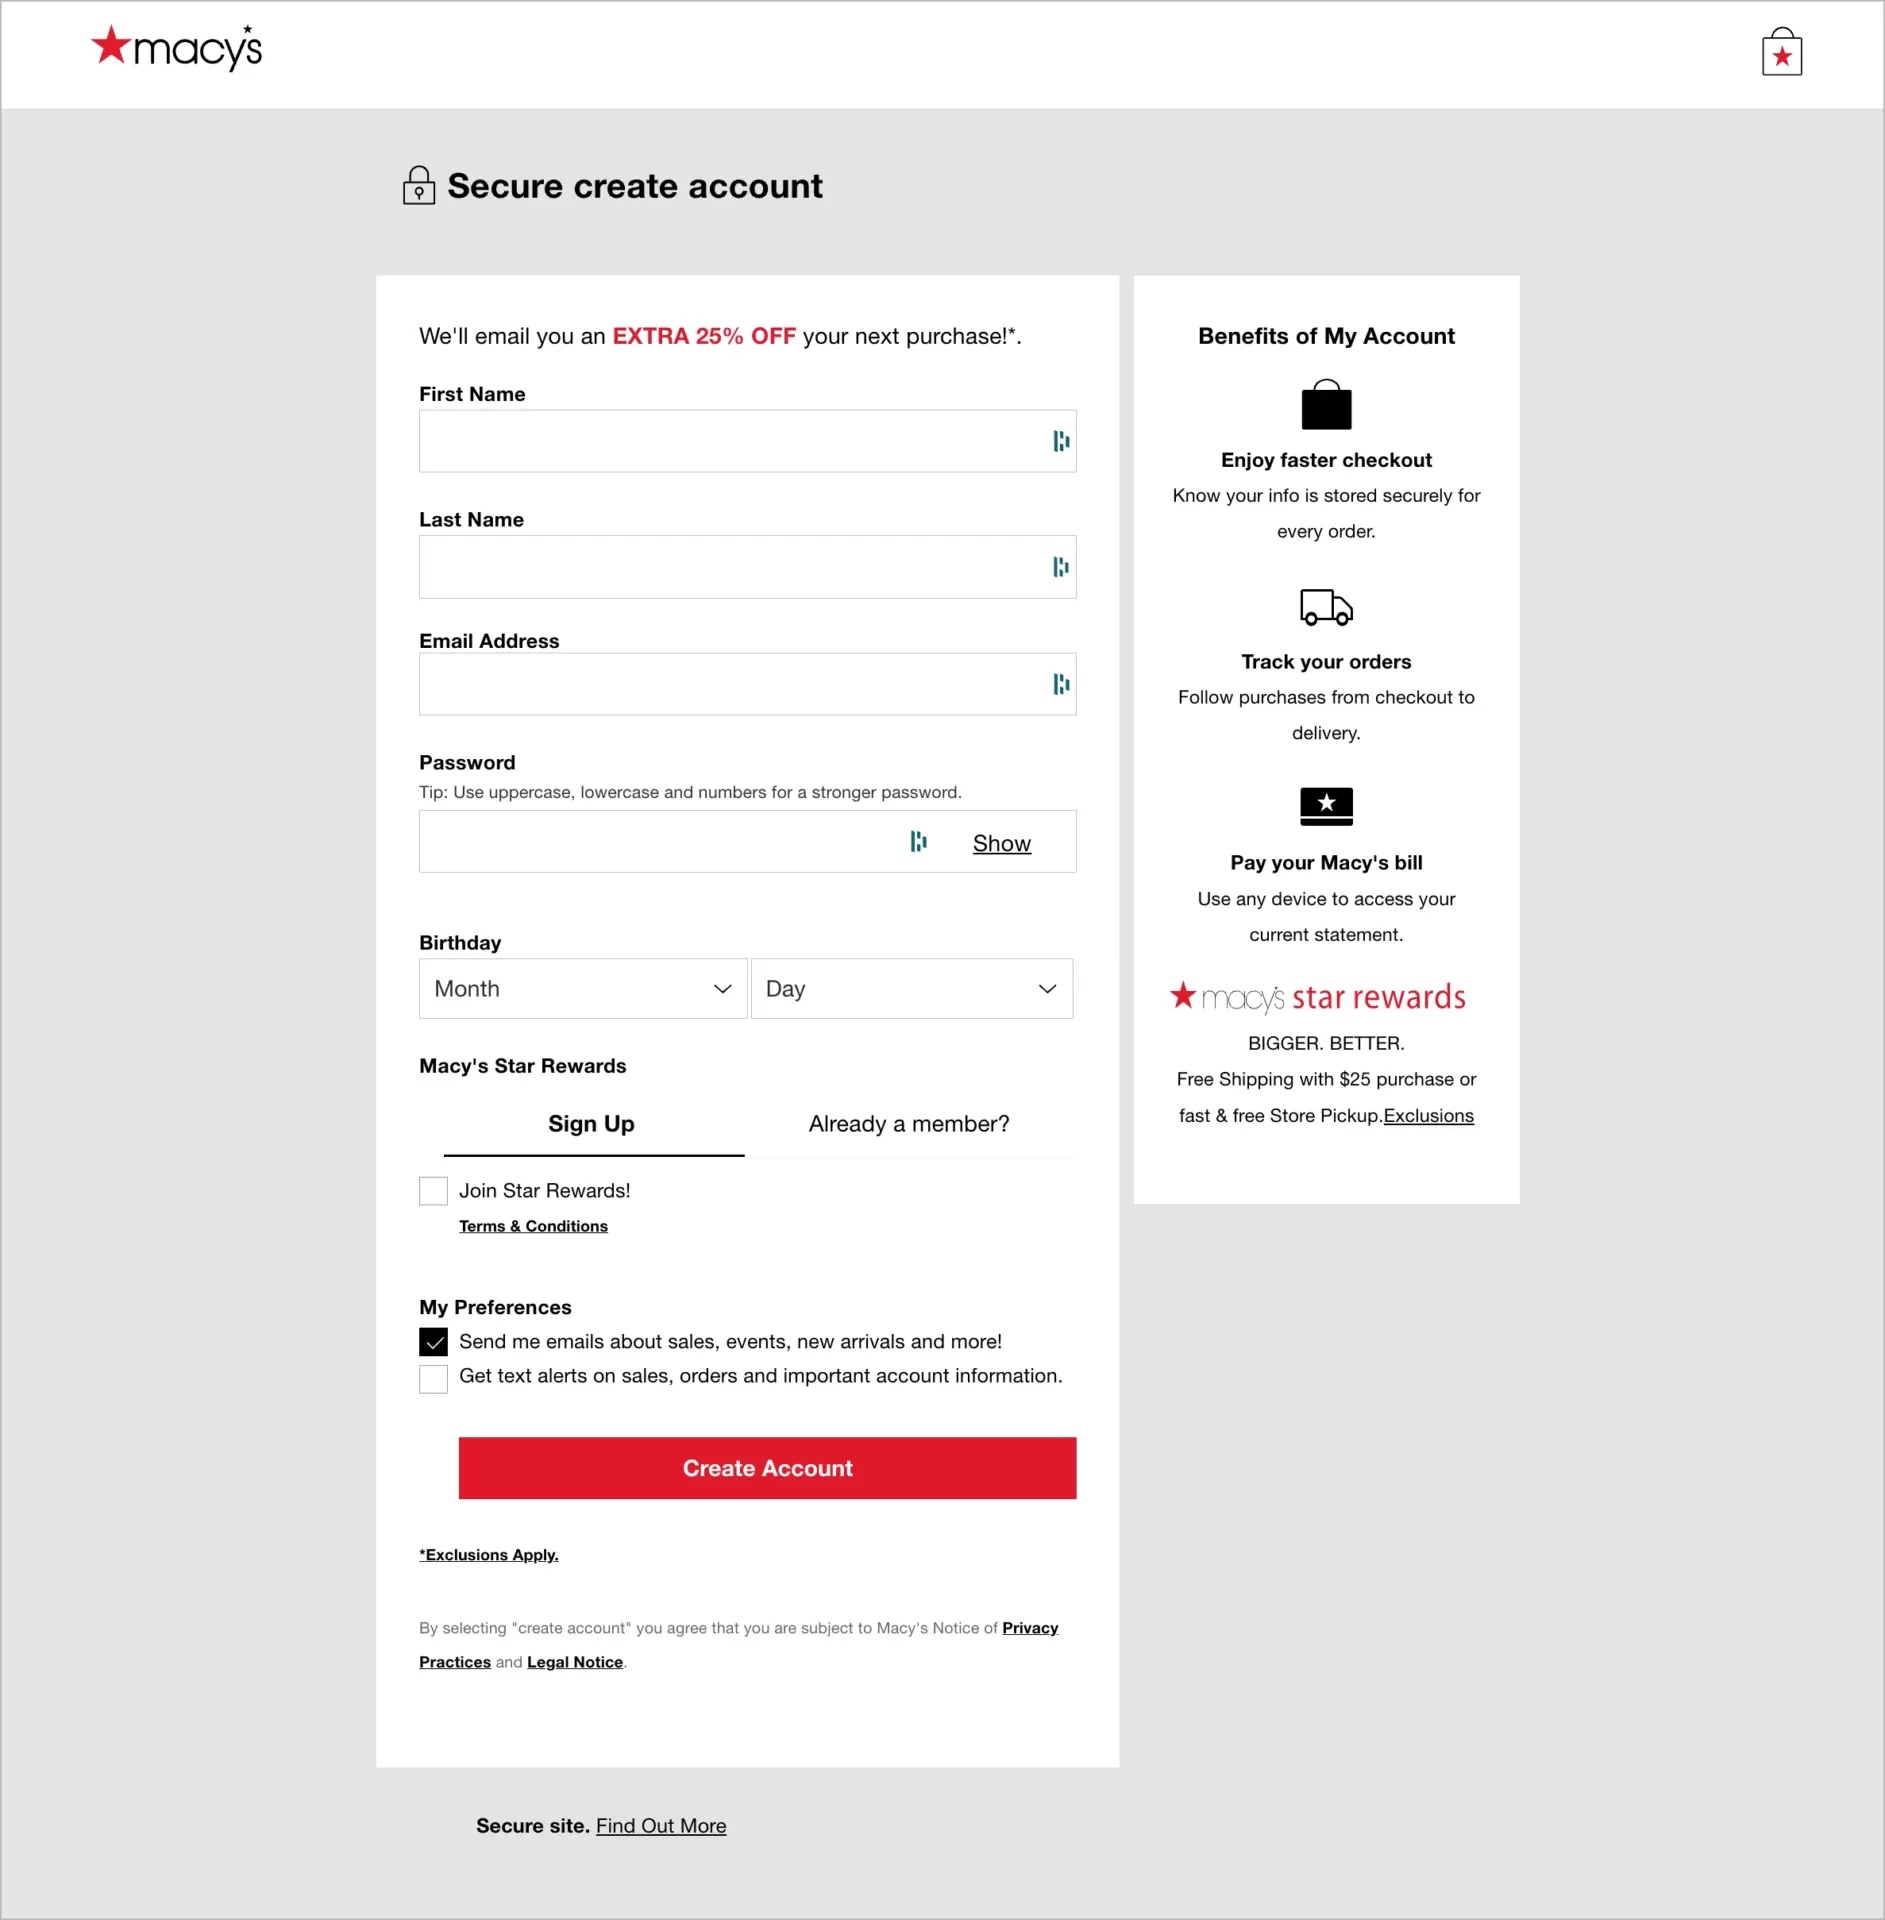Open the Terms & Conditions link
Viewport: 1885px width, 1920px height.
pyautogui.click(x=533, y=1225)
